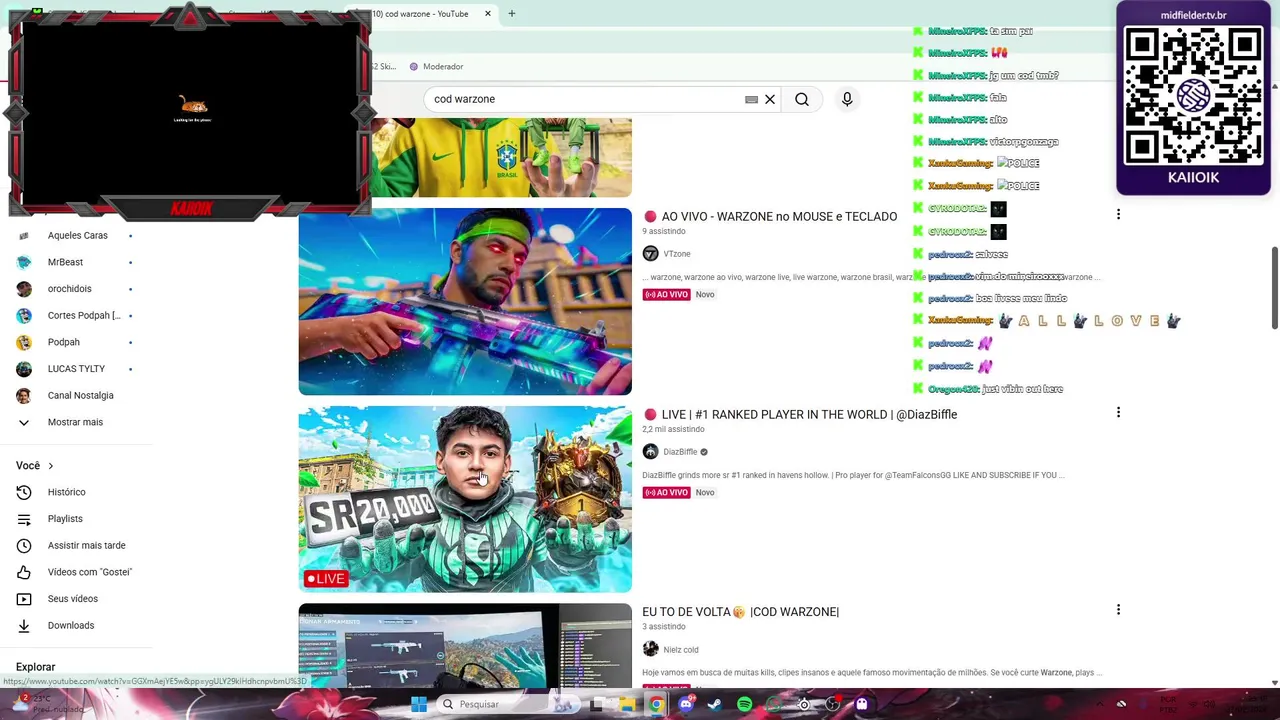Open the Aqueles Caras subscription
Screen dimensions: 1280x720
point(75,235)
